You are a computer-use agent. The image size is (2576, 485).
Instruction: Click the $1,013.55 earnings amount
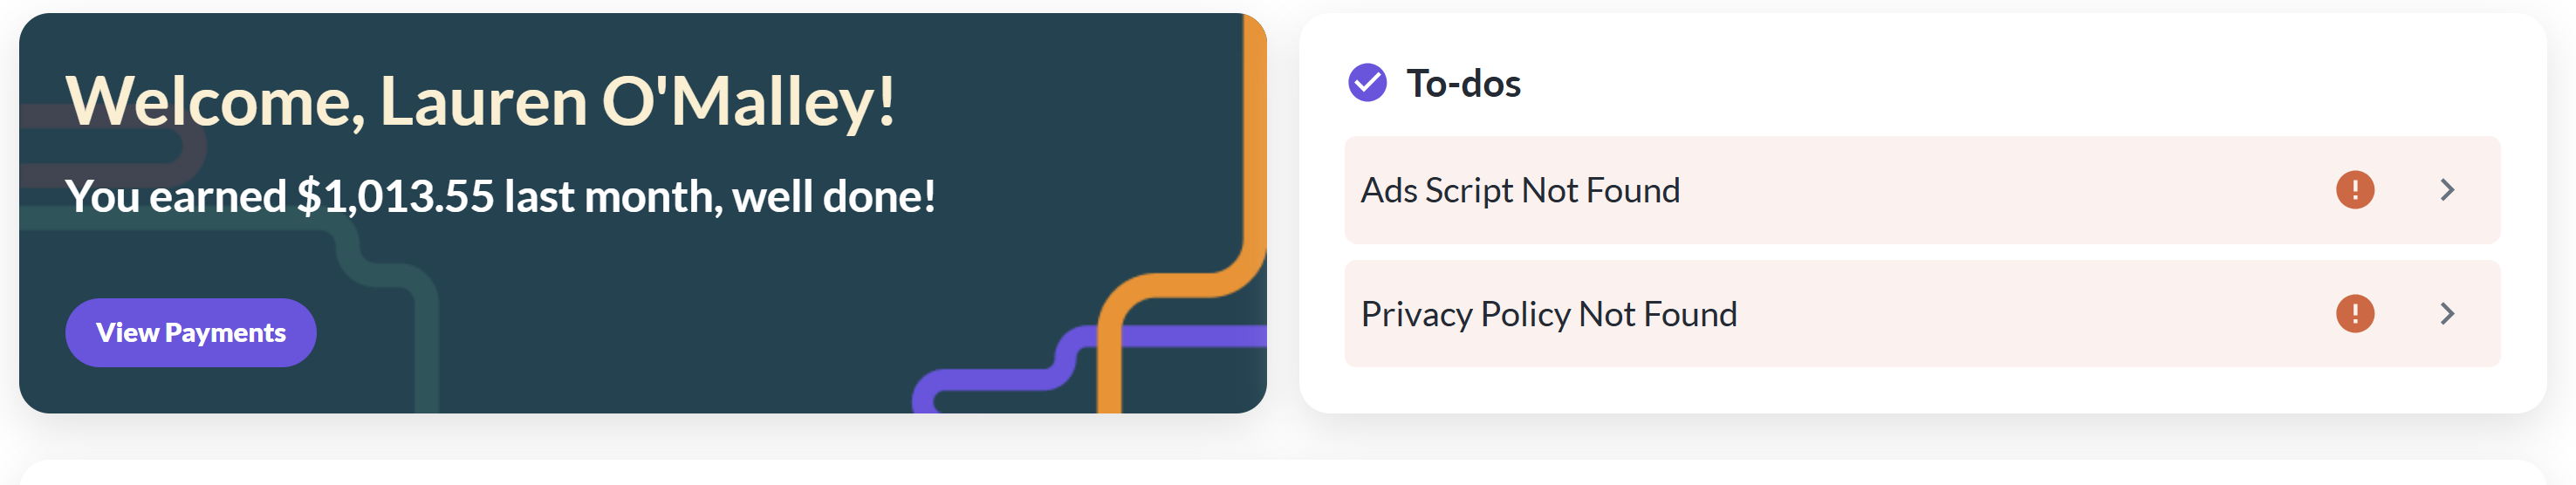(x=395, y=196)
